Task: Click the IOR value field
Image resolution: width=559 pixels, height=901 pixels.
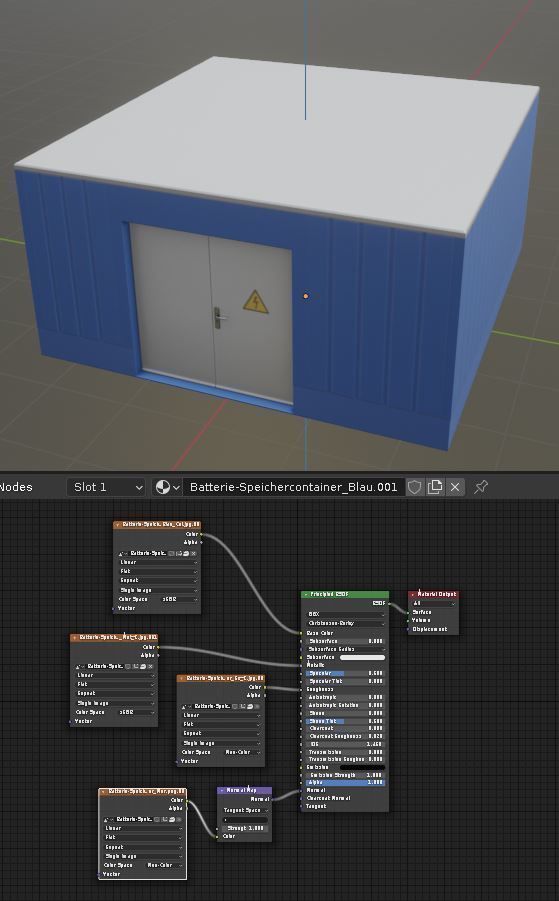Action: (345, 744)
